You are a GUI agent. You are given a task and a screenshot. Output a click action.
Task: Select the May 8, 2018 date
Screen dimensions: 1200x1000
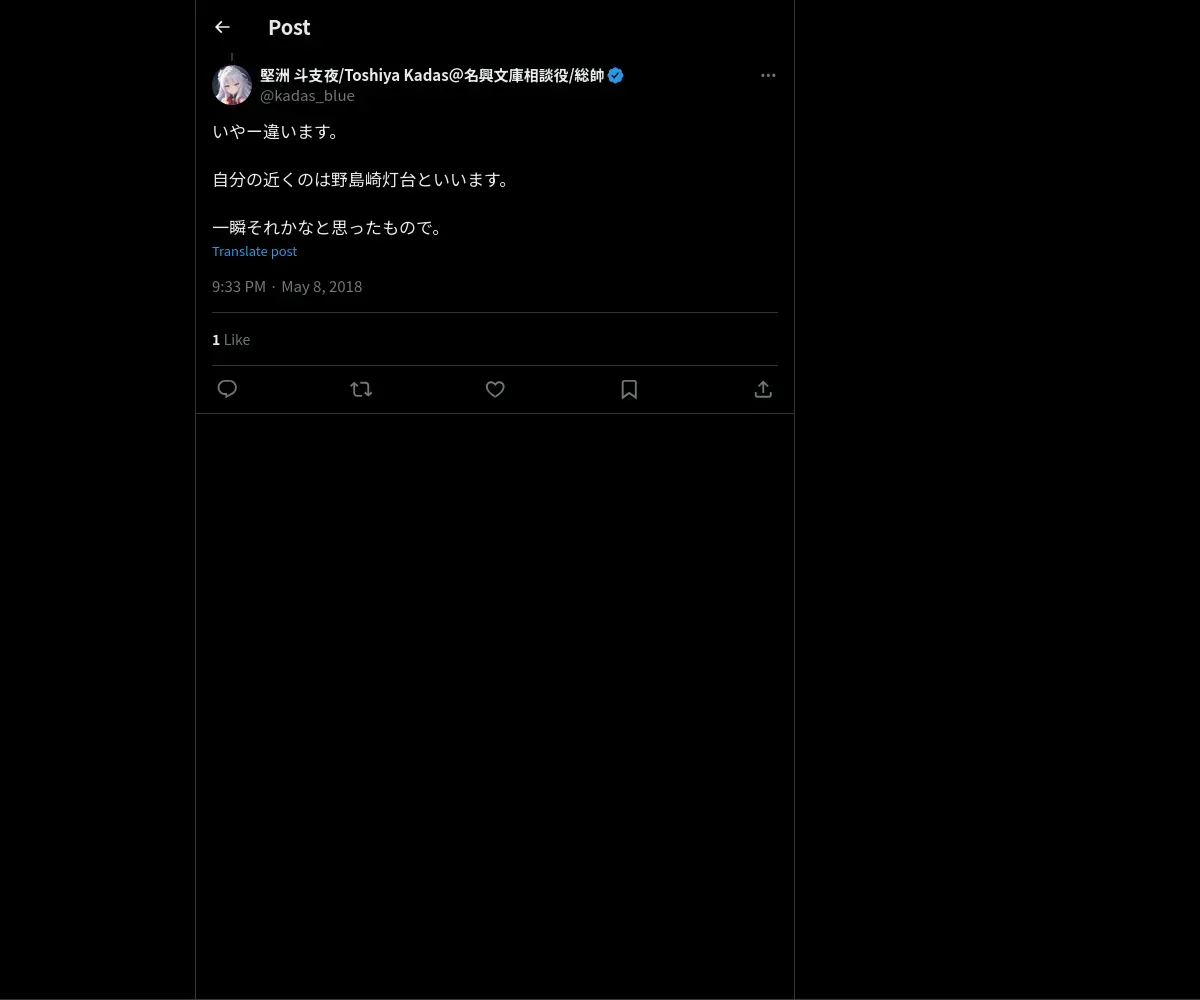tap(322, 286)
